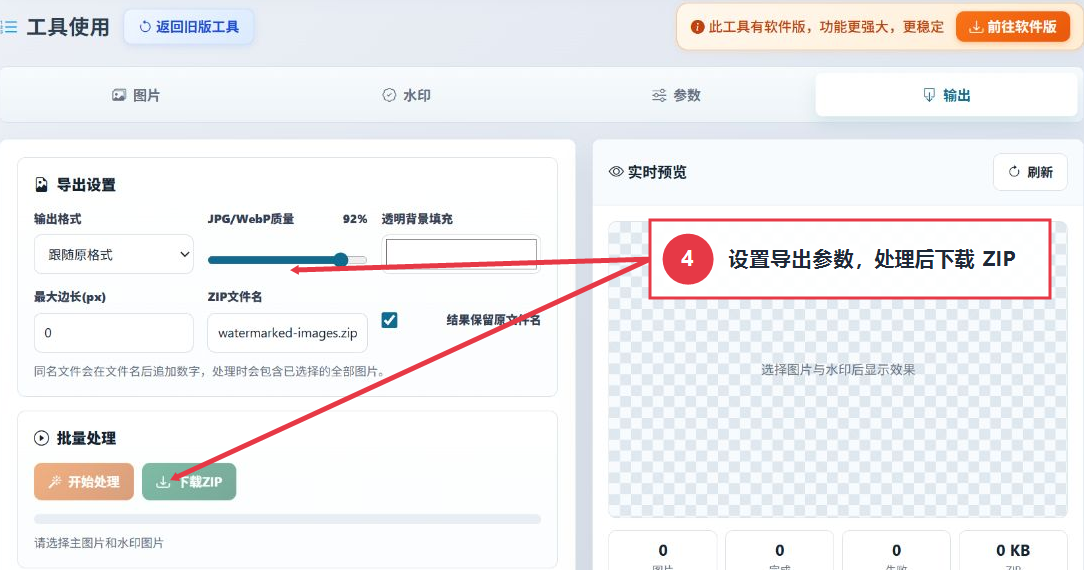This screenshot has height=570, width=1084.
Task: Click the info icon in the software notice
Action: 698,27
